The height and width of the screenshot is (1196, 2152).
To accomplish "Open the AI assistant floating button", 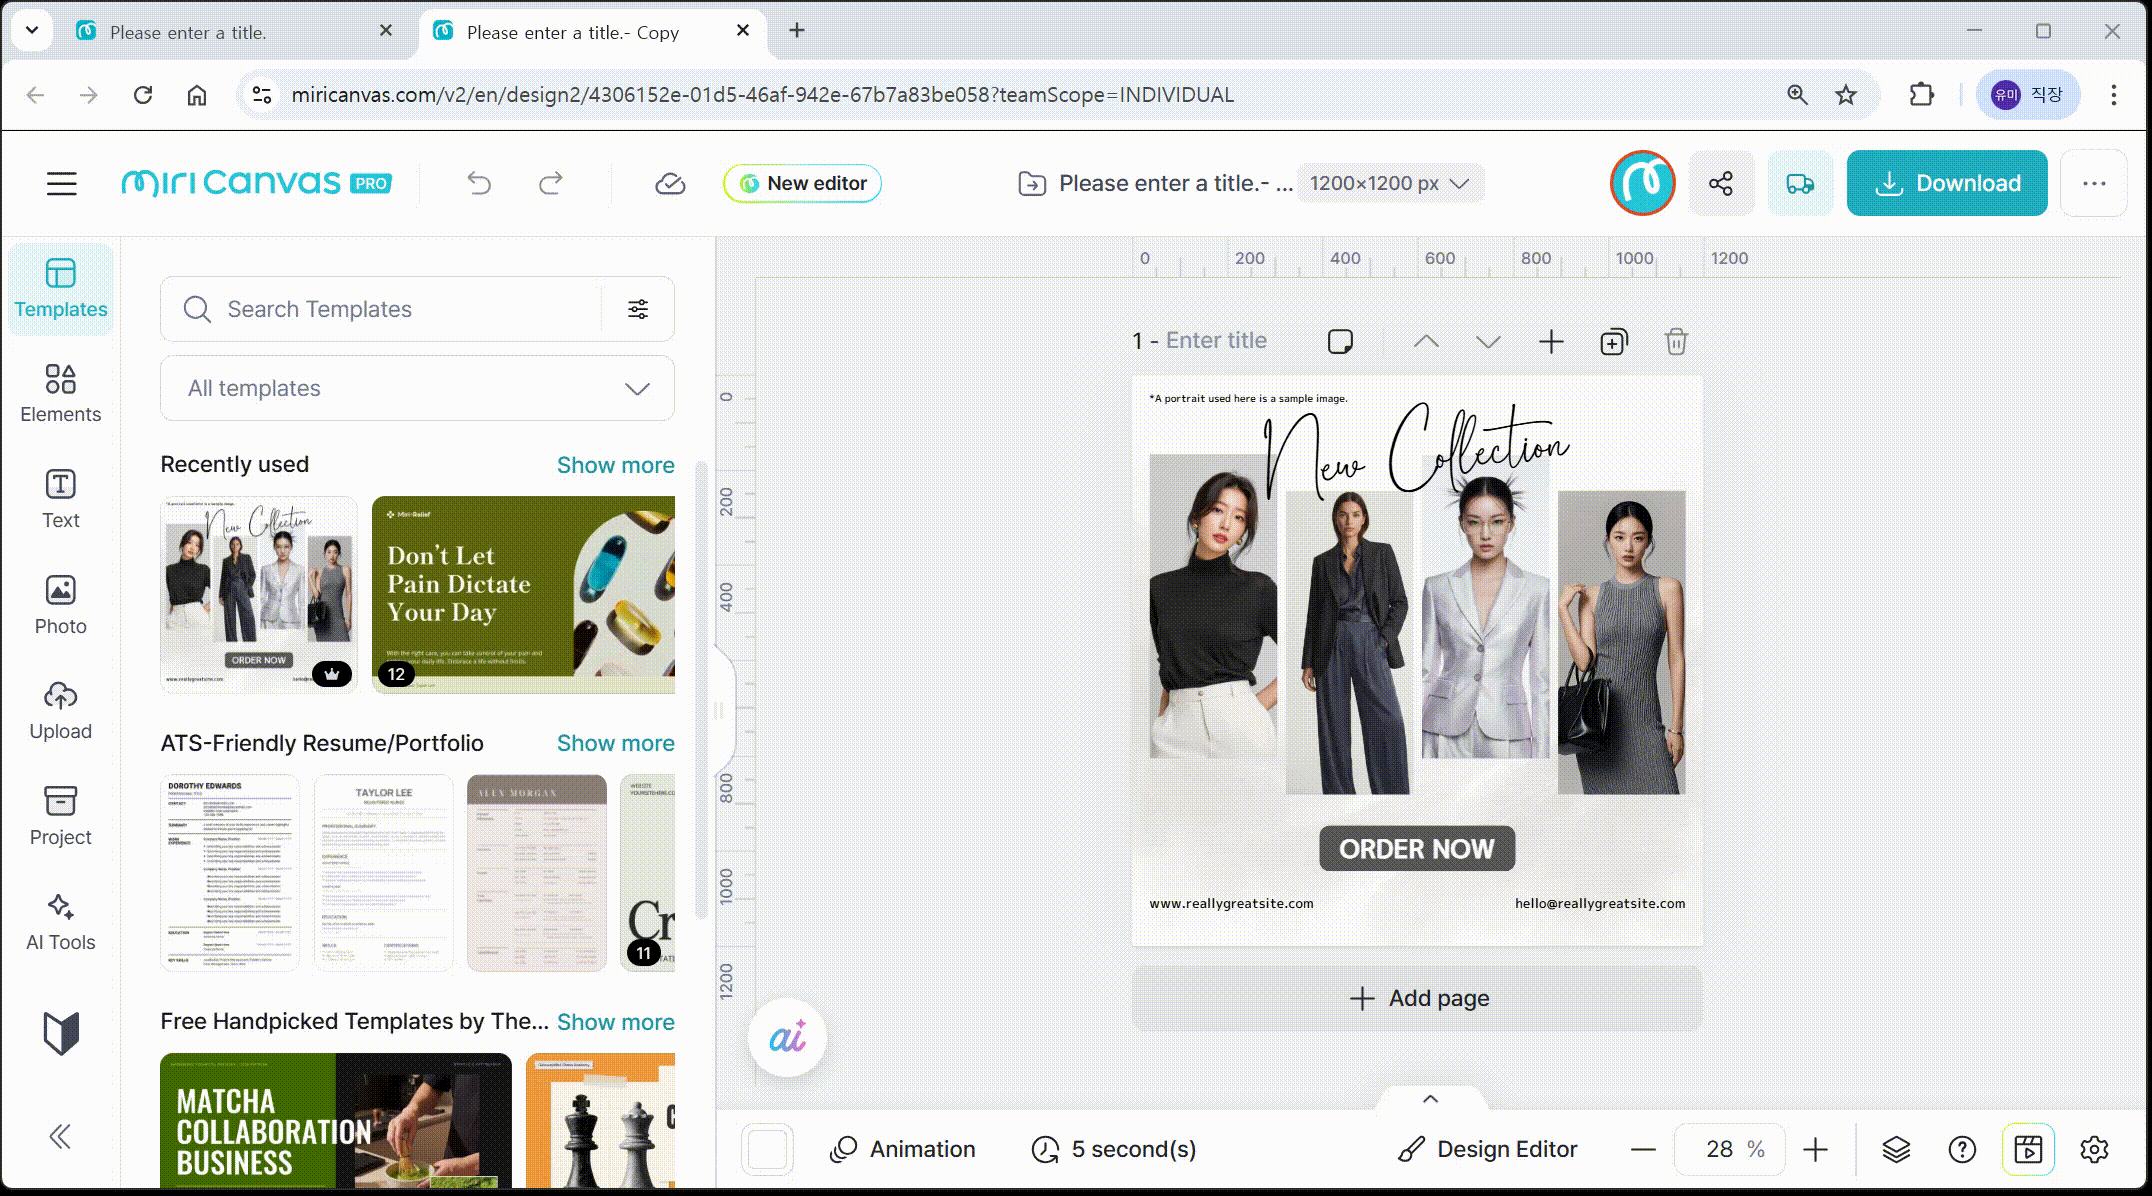I will (x=787, y=1037).
